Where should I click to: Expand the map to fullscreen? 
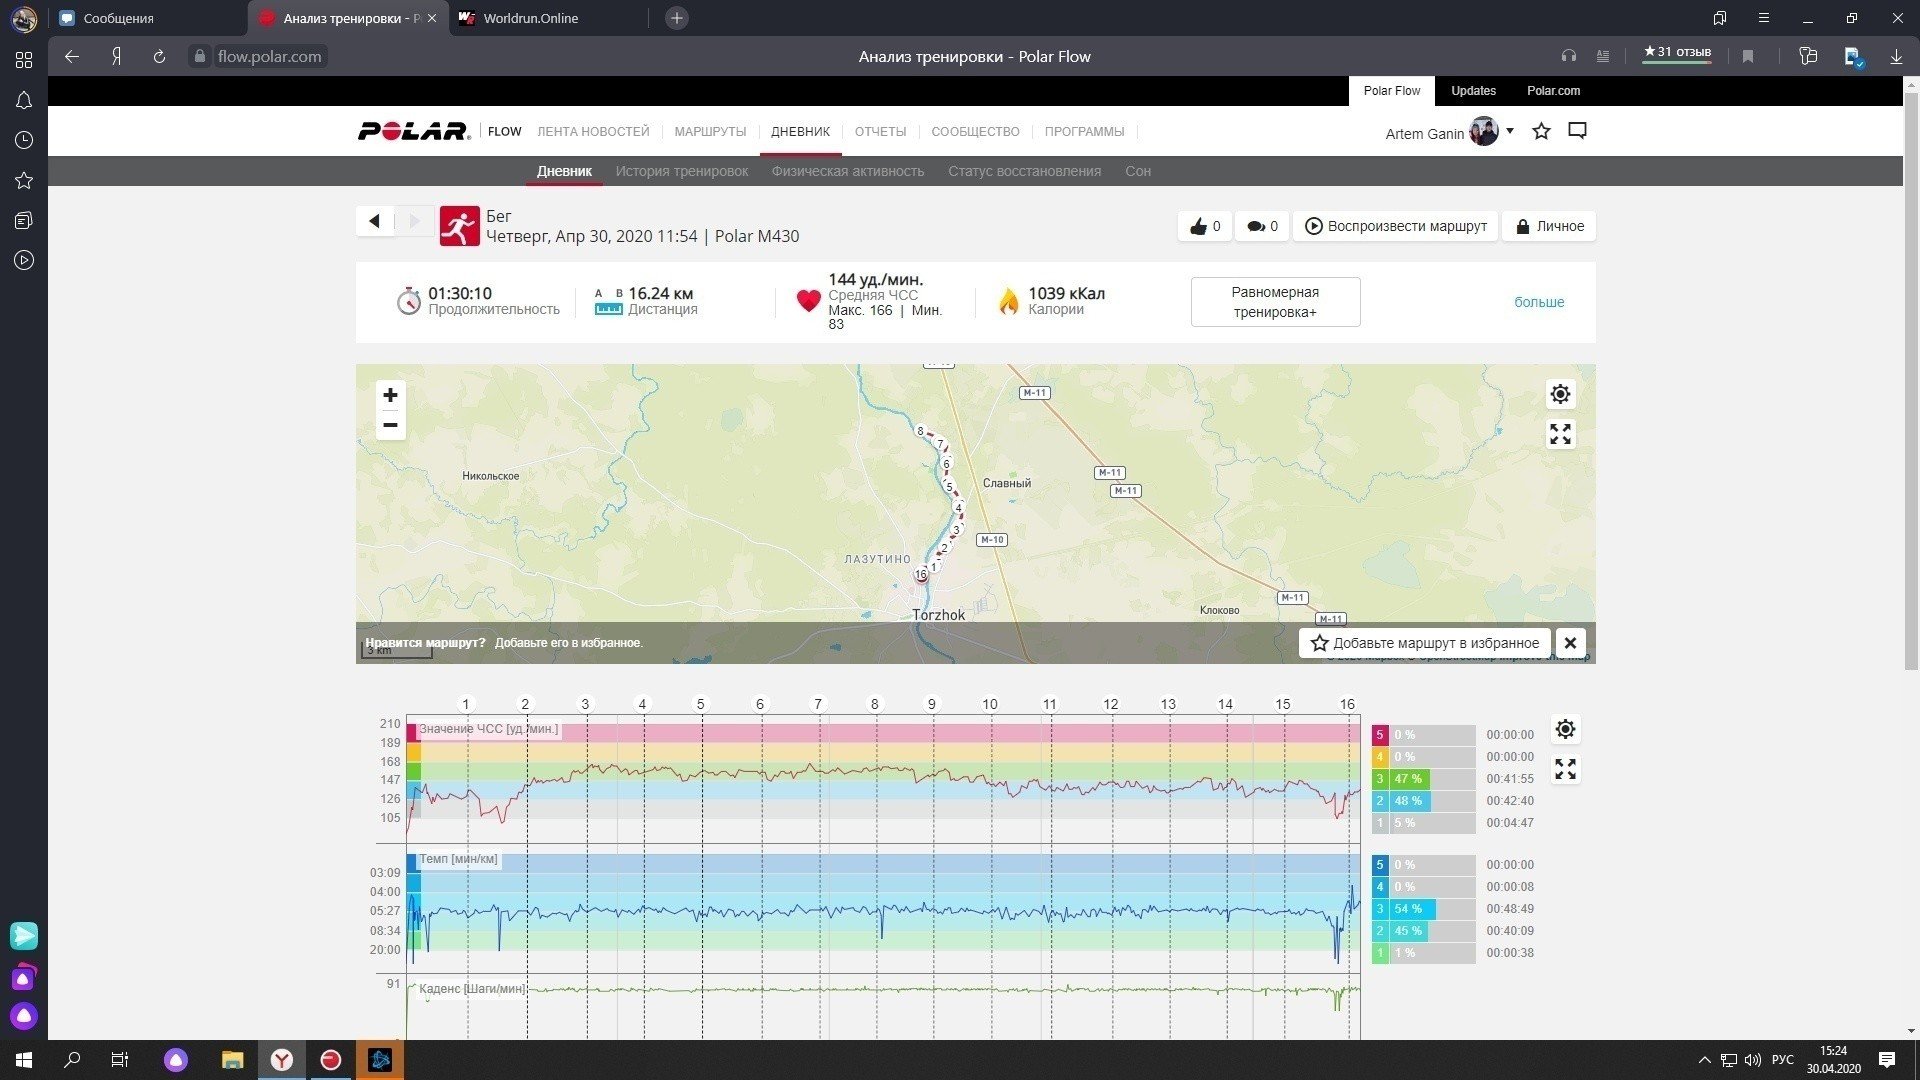point(1560,434)
